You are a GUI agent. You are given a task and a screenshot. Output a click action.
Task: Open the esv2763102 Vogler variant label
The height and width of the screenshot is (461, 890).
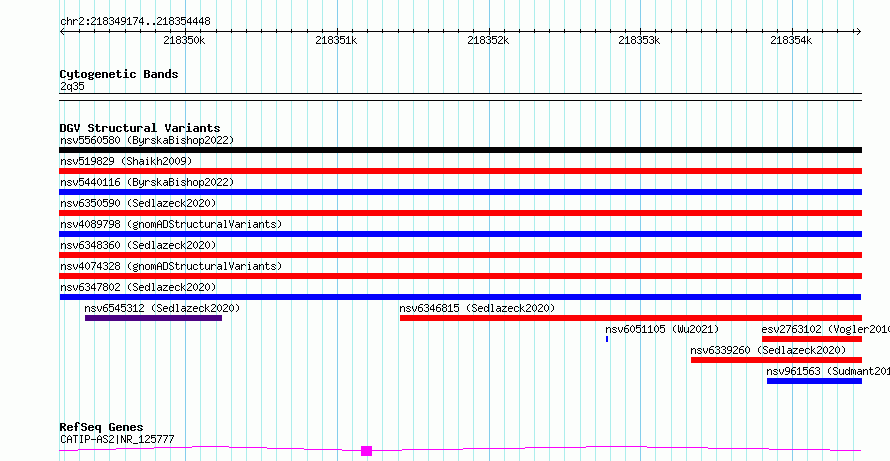(x=825, y=329)
